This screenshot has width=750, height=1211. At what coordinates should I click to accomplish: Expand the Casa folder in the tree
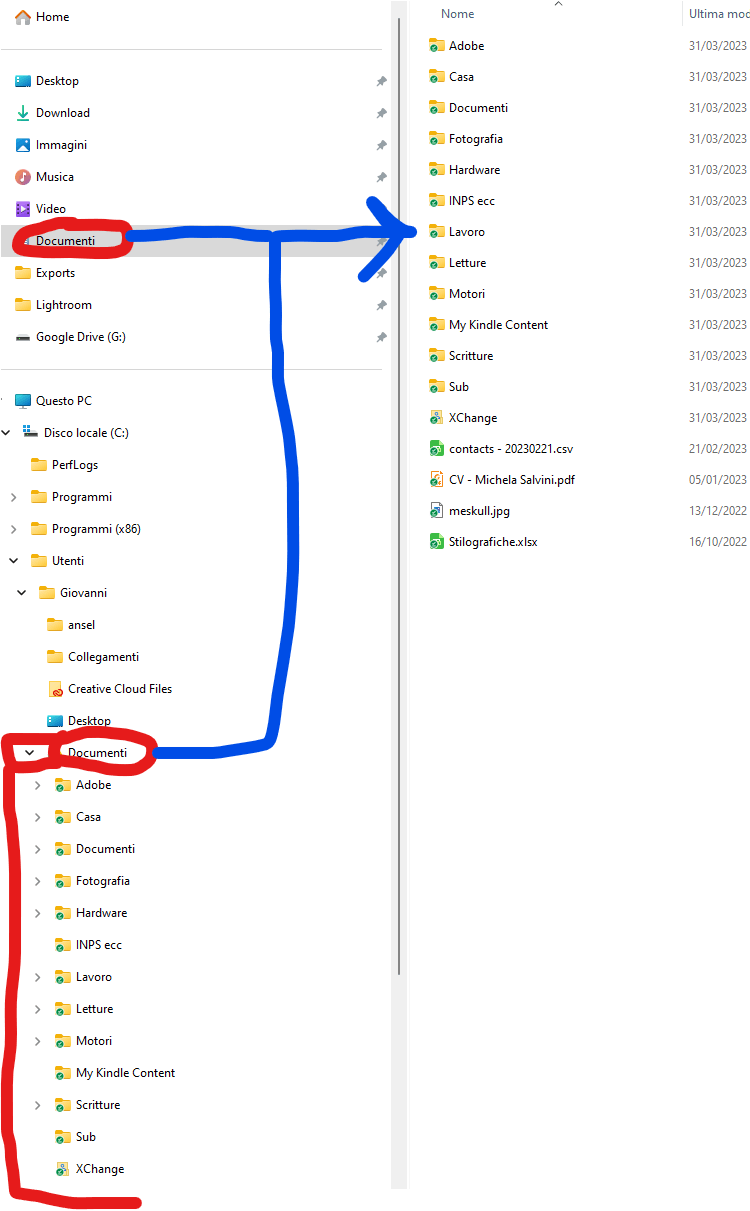pyautogui.click(x=38, y=817)
